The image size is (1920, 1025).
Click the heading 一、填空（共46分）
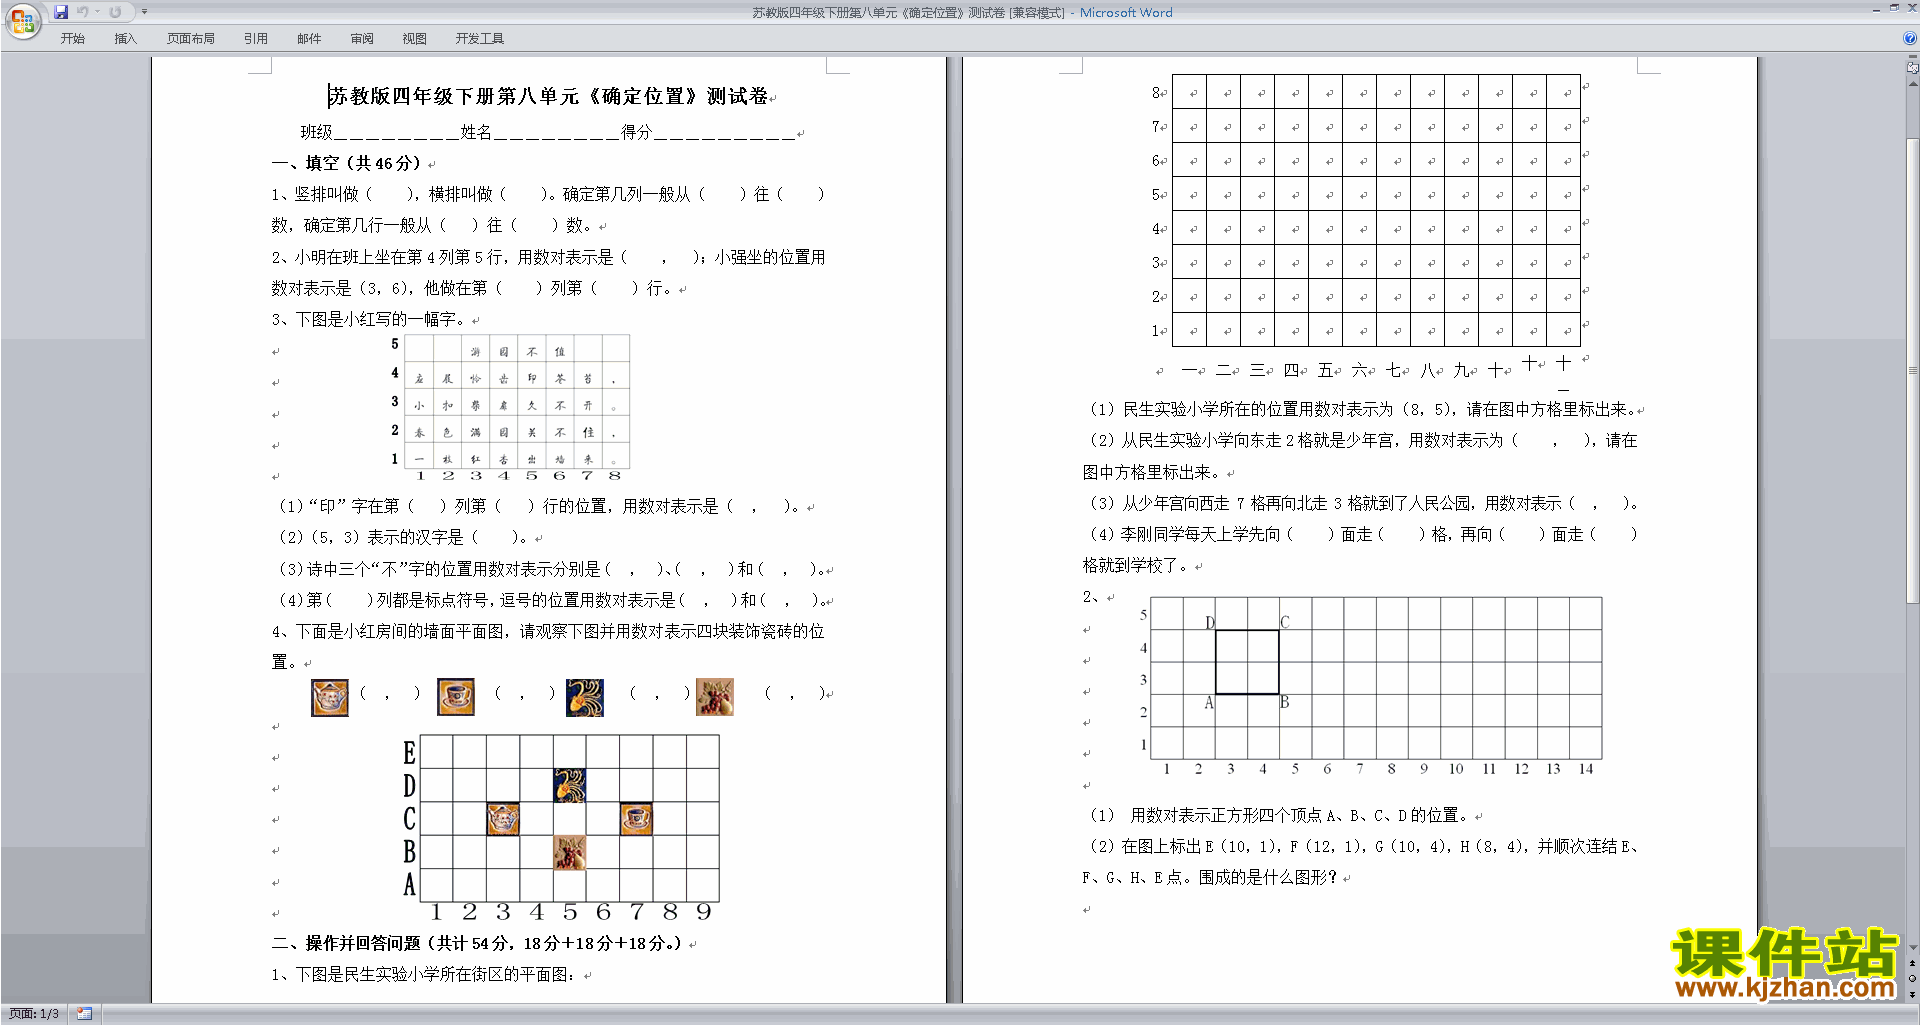347,163
